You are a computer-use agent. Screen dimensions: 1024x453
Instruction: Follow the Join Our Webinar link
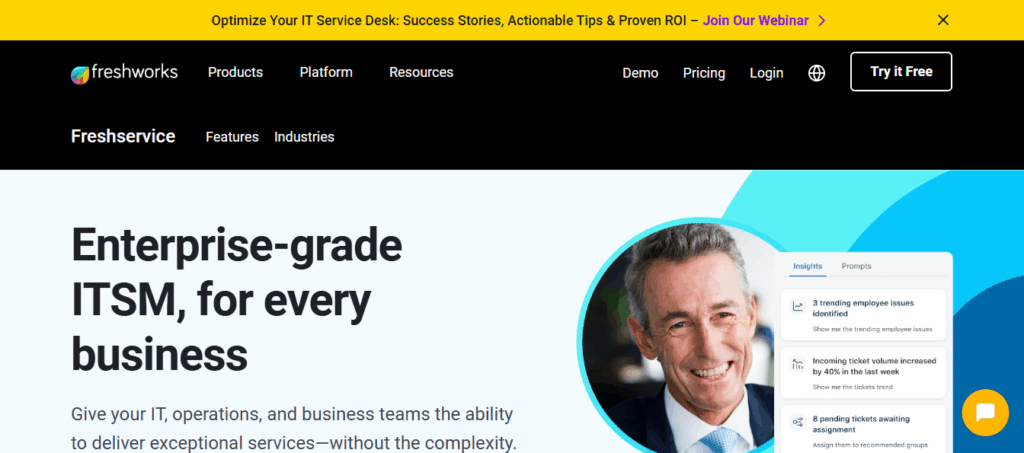756,21
